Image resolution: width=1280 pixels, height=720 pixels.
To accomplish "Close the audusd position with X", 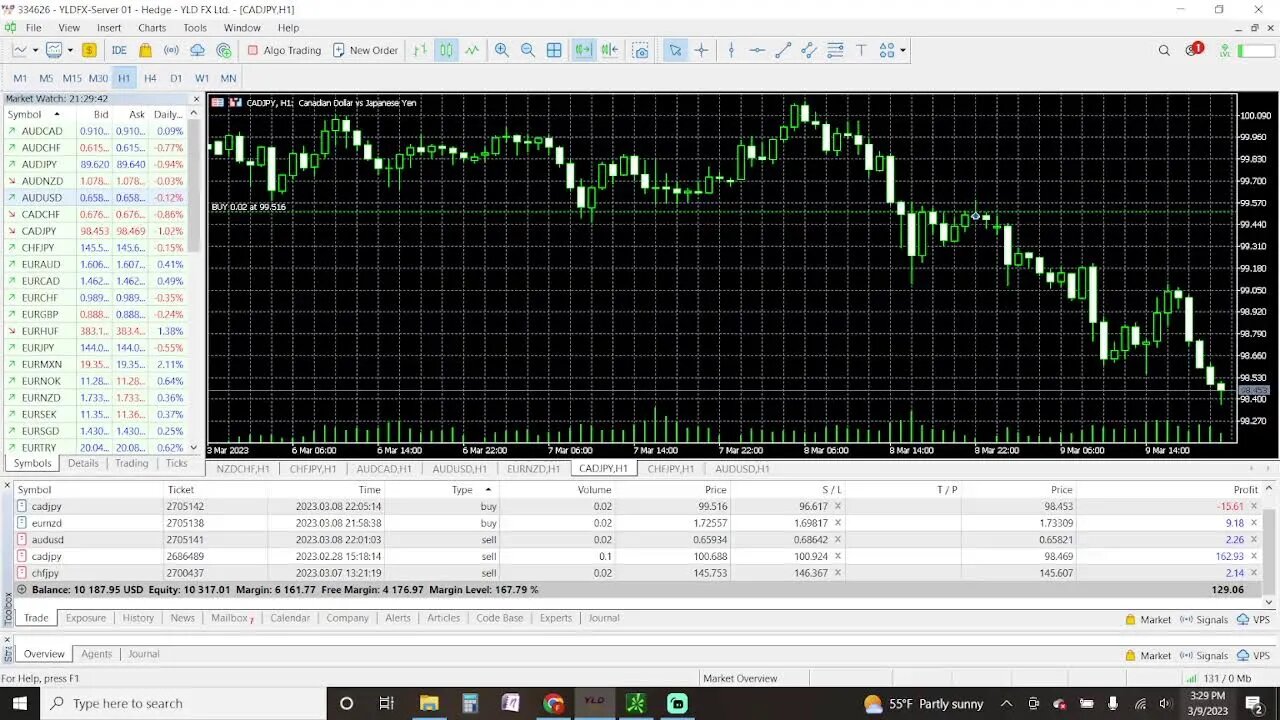I will point(1254,540).
